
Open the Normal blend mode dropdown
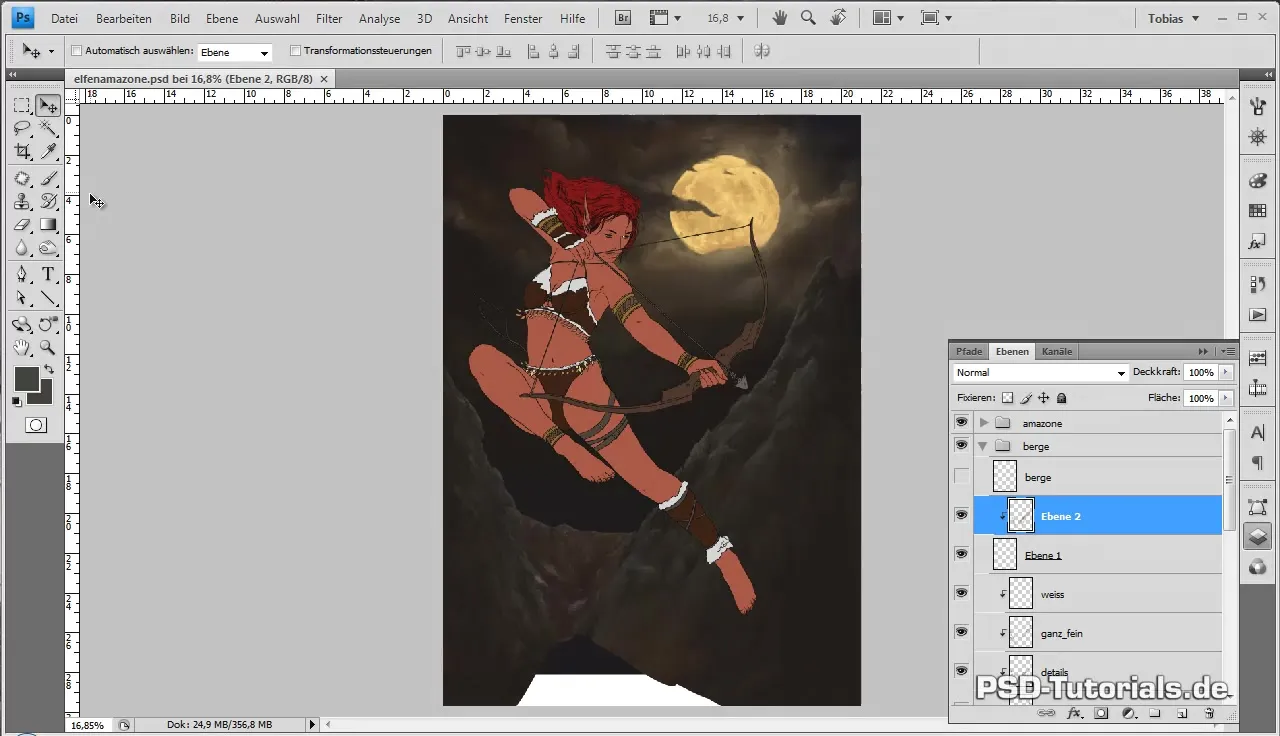tap(1040, 372)
